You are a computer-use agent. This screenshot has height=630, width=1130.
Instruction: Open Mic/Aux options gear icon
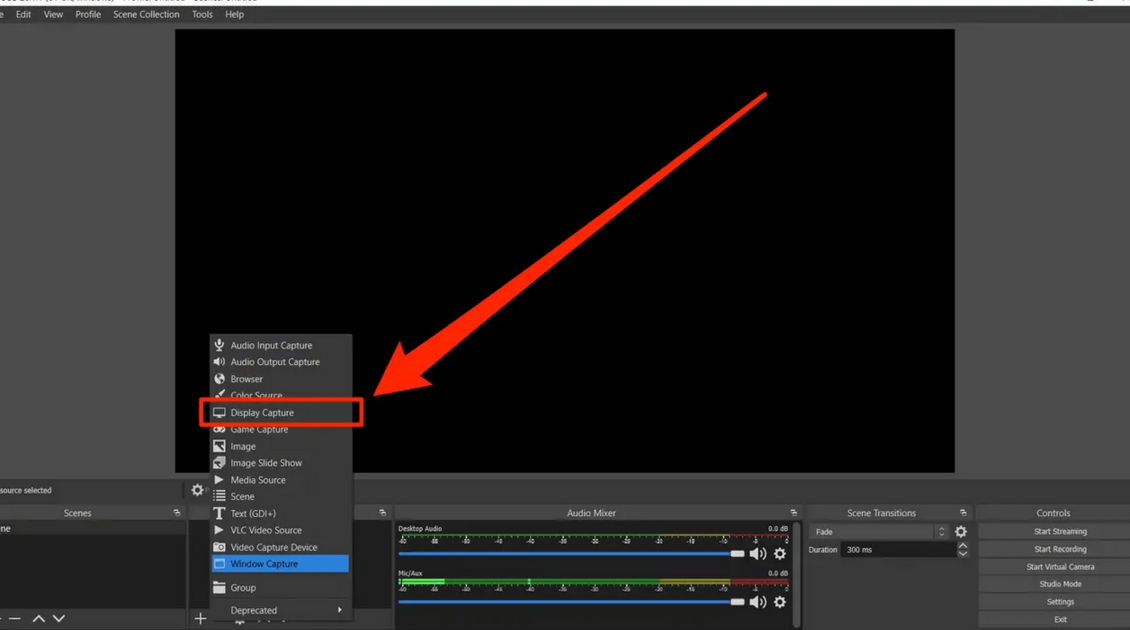[779, 602]
